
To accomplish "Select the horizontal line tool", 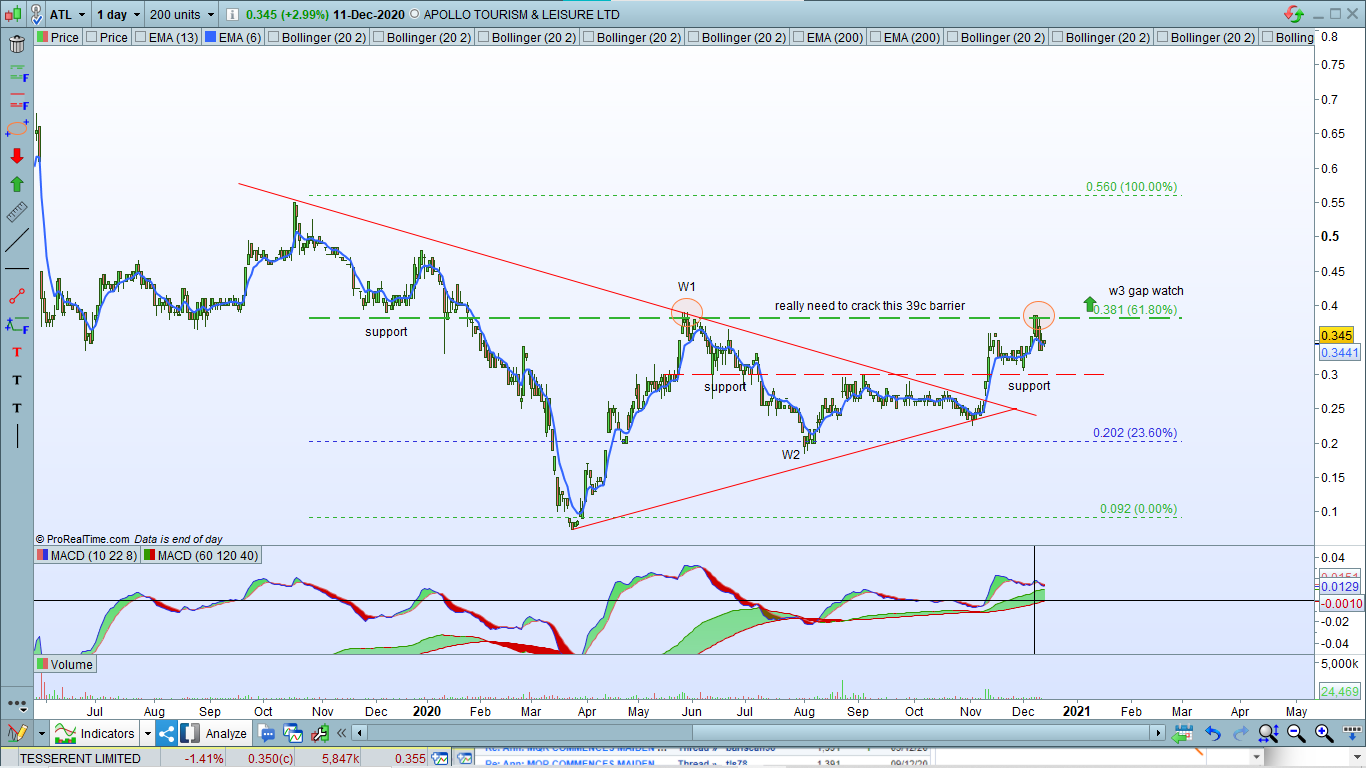I will (17, 269).
